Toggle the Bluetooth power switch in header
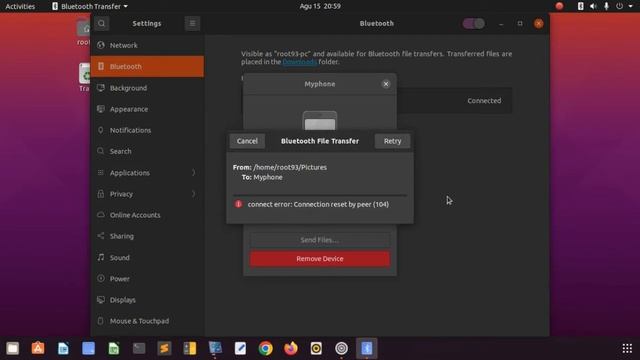Screen dimensions: 640x360 click(x=473, y=23)
